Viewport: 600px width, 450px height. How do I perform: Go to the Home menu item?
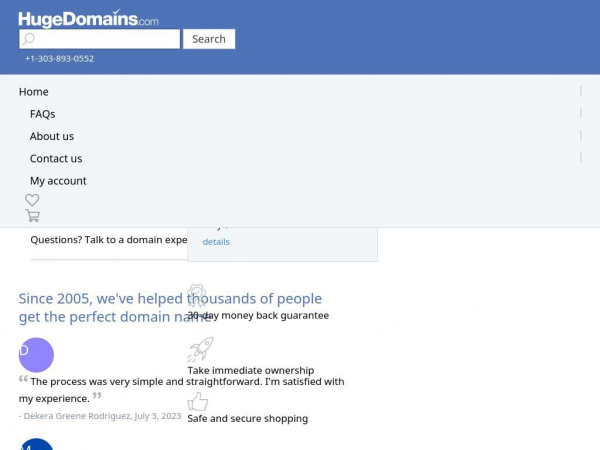[x=34, y=92]
